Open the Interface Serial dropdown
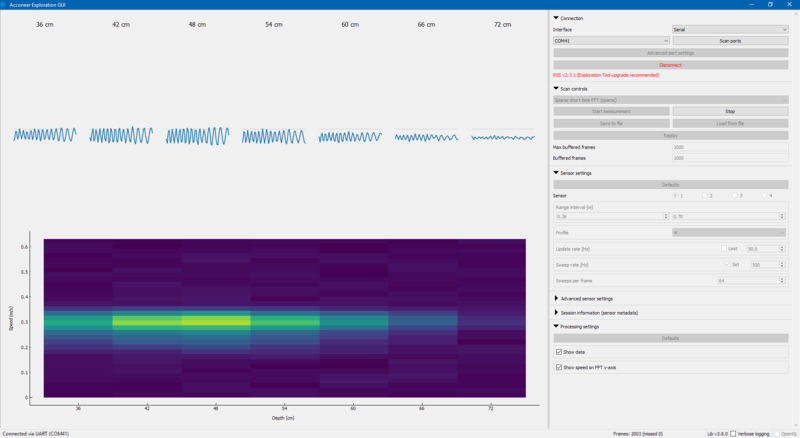The height and width of the screenshot is (438, 800). pos(730,30)
